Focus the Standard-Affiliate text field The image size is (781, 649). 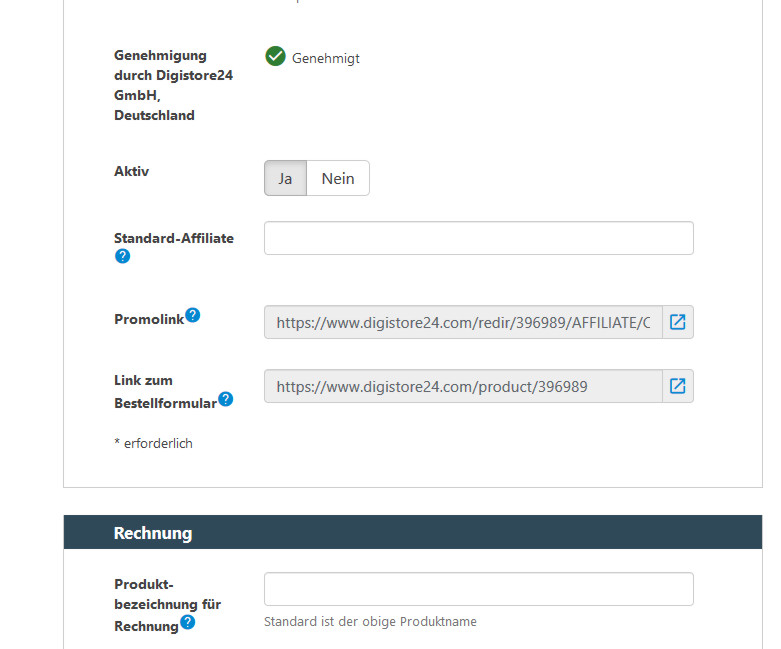478,238
